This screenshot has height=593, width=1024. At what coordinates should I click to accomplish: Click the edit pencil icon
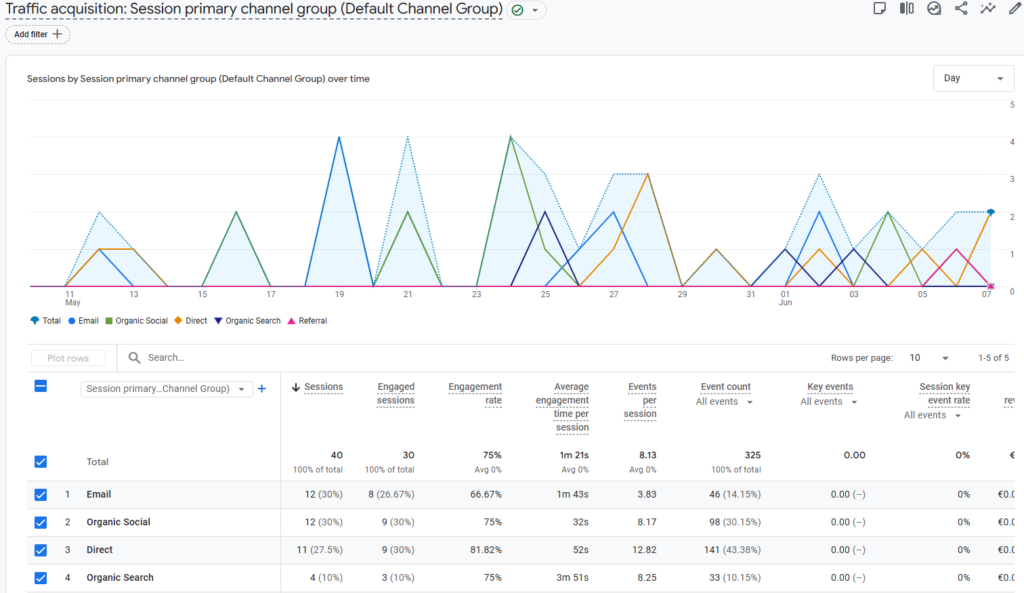(1014, 8)
